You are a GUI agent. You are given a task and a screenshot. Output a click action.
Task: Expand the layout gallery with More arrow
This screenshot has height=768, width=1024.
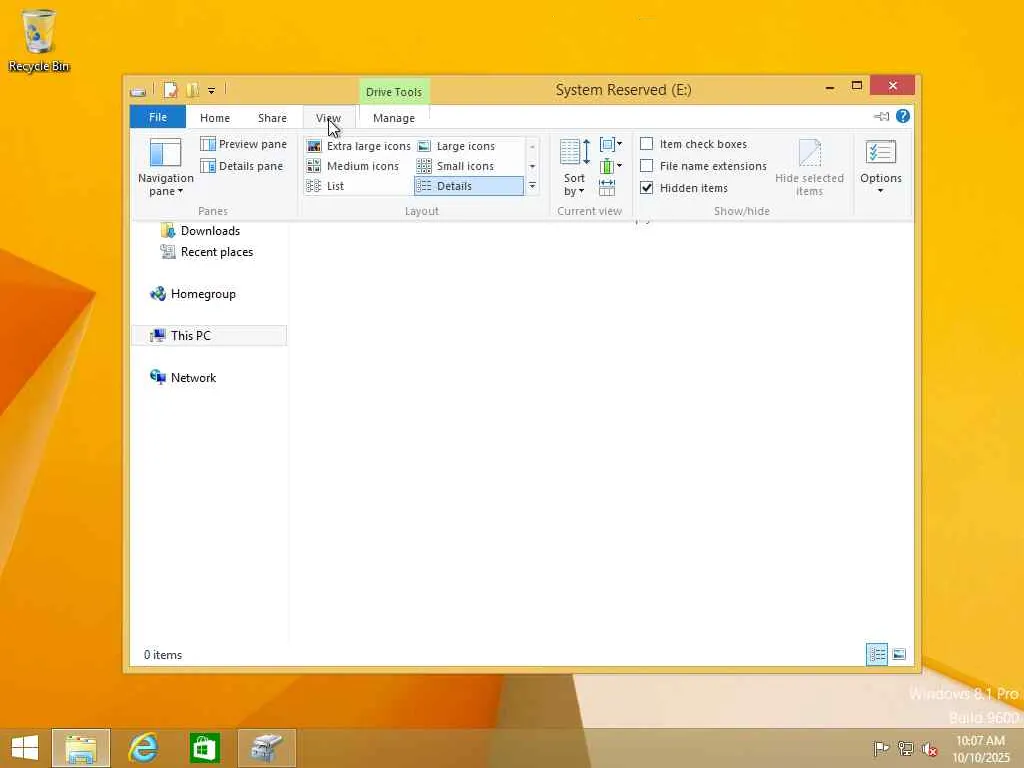click(532, 186)
